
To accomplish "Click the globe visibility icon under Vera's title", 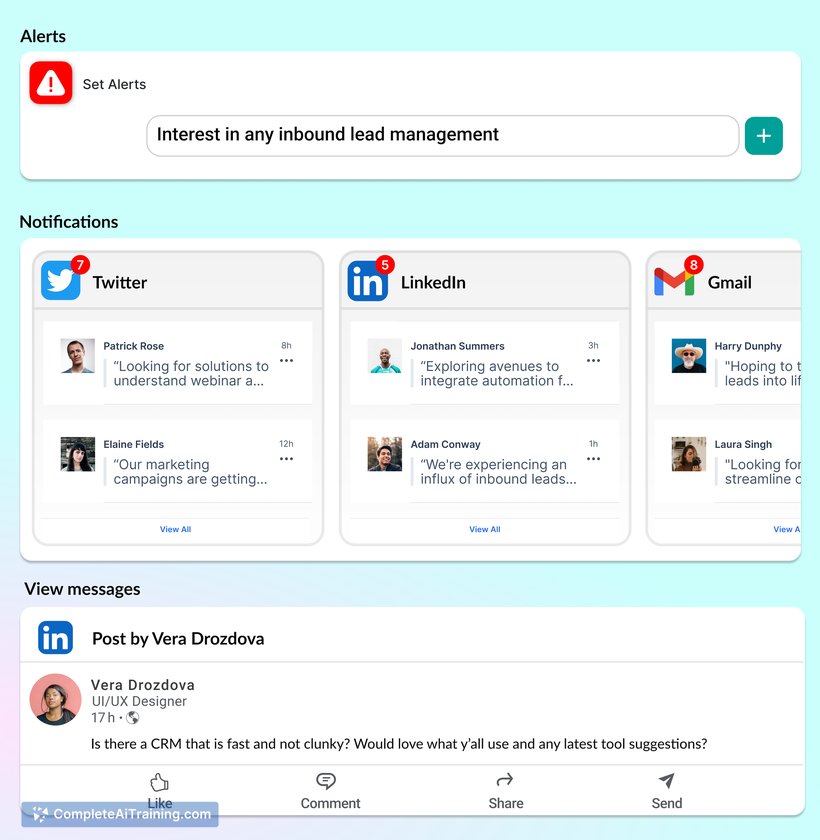I will coord(133,718).
